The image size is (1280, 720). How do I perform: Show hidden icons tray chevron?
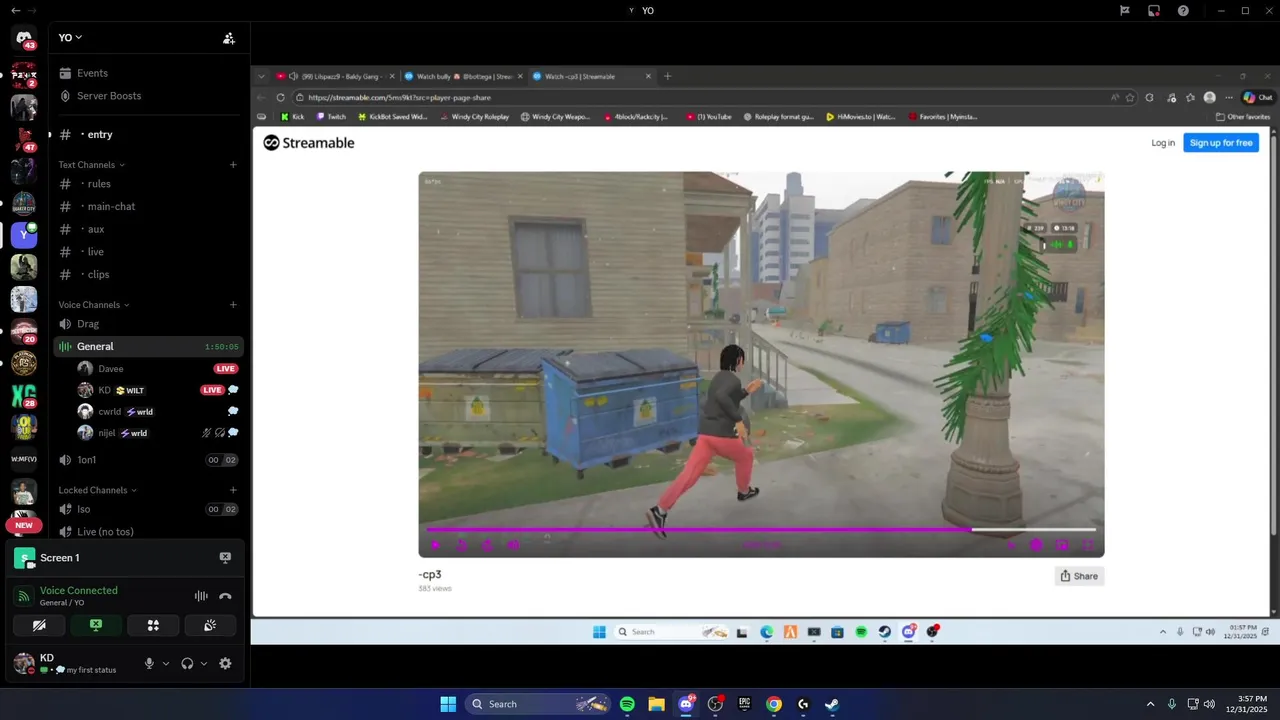coord(1150,704)
